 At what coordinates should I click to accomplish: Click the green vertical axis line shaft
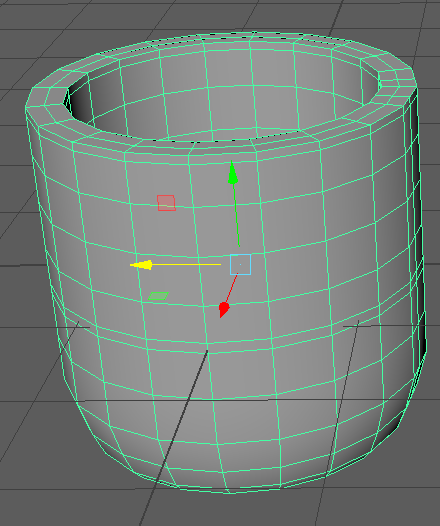tap(236, 215)
